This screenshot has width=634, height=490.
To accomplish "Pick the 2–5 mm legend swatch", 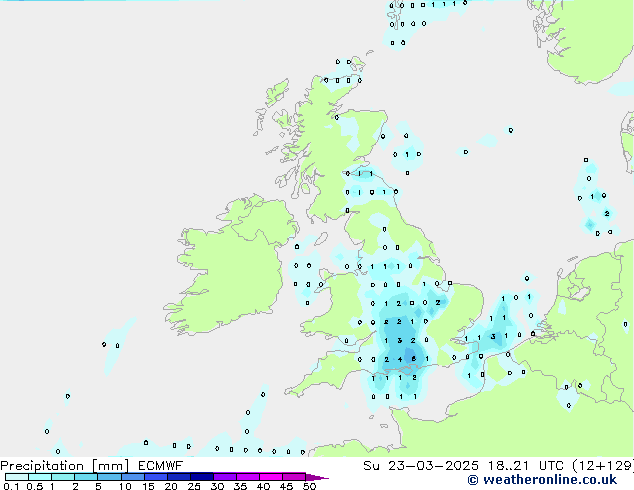I will point(86,477).
